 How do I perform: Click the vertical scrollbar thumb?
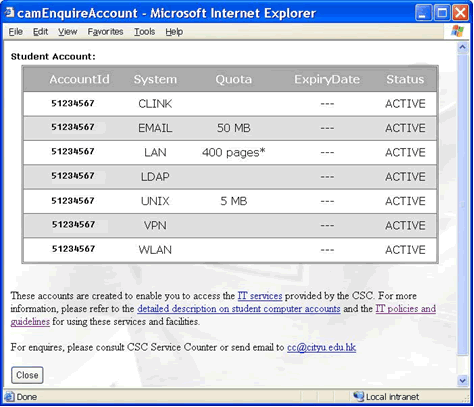[x=462, y=205]
